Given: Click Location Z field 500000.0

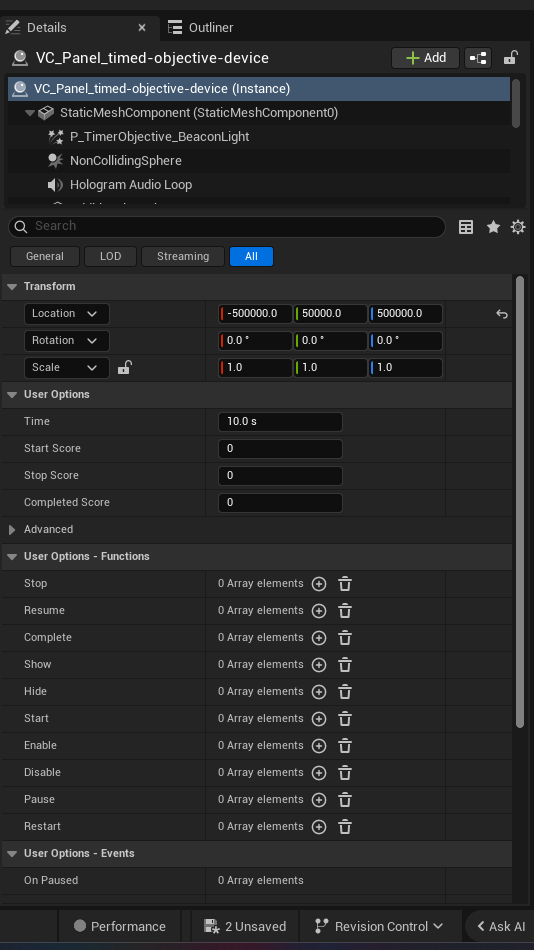Looking at the screenshot, I should click(x=406, y=314).
